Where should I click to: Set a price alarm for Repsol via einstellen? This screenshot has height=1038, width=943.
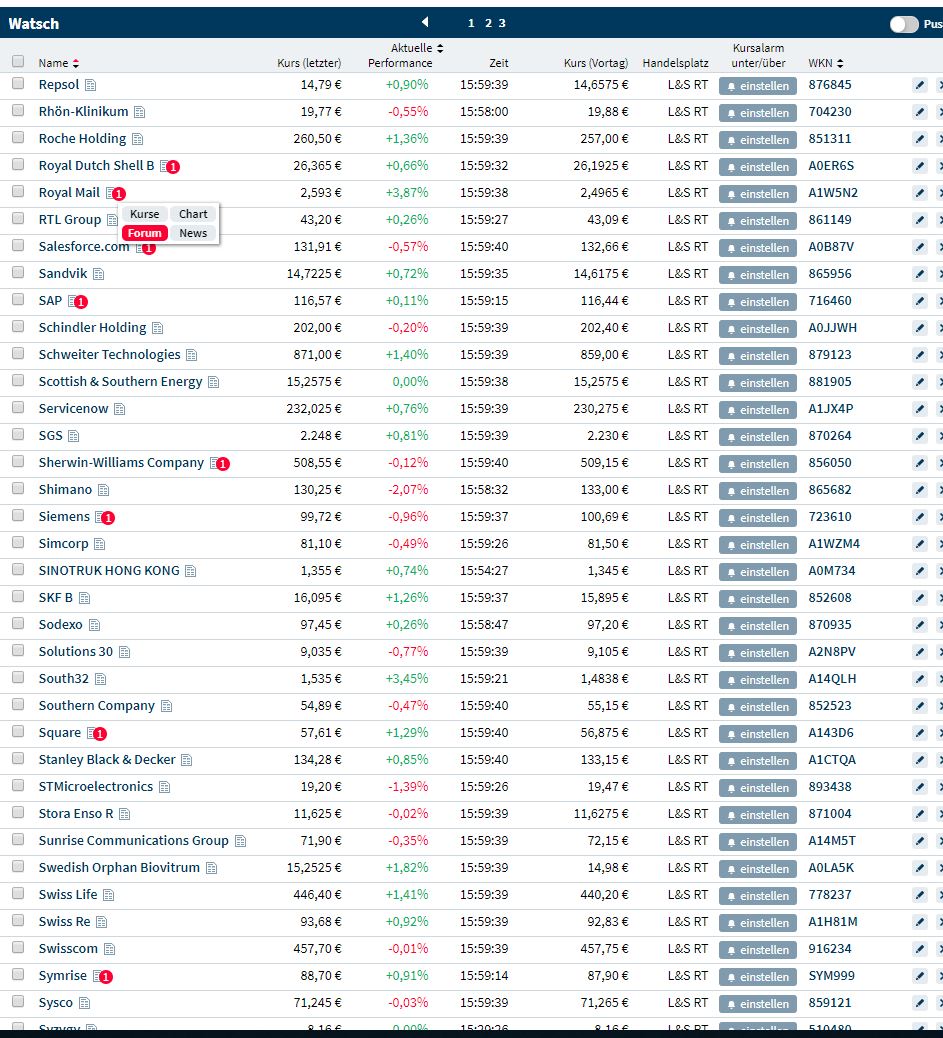pos(758,86)
